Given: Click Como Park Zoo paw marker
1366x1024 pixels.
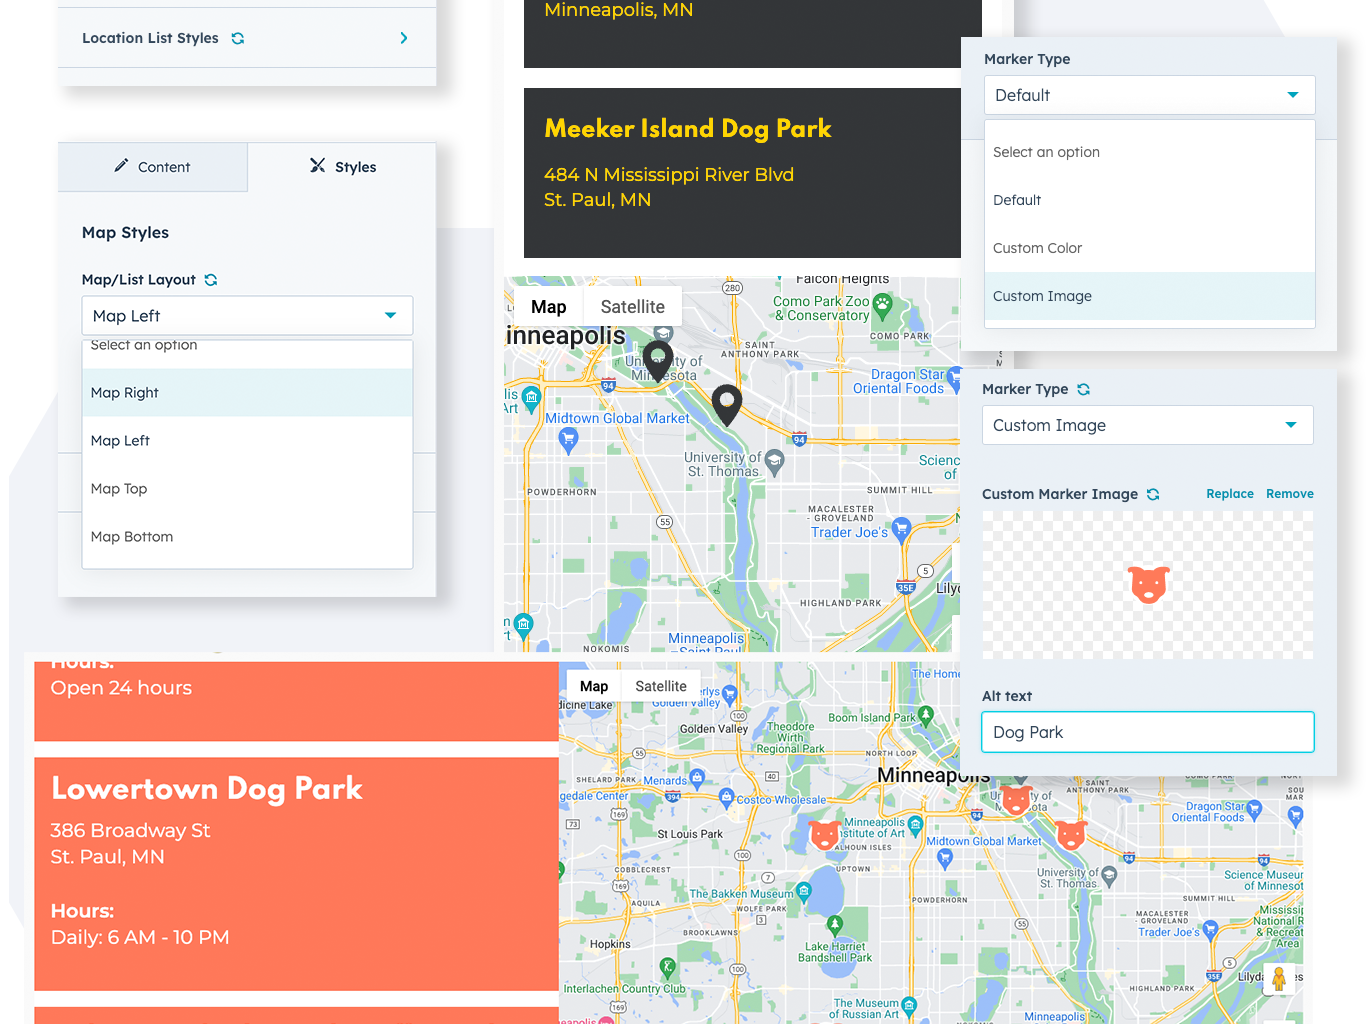Looking at the screenshot, I should point(882,304).
